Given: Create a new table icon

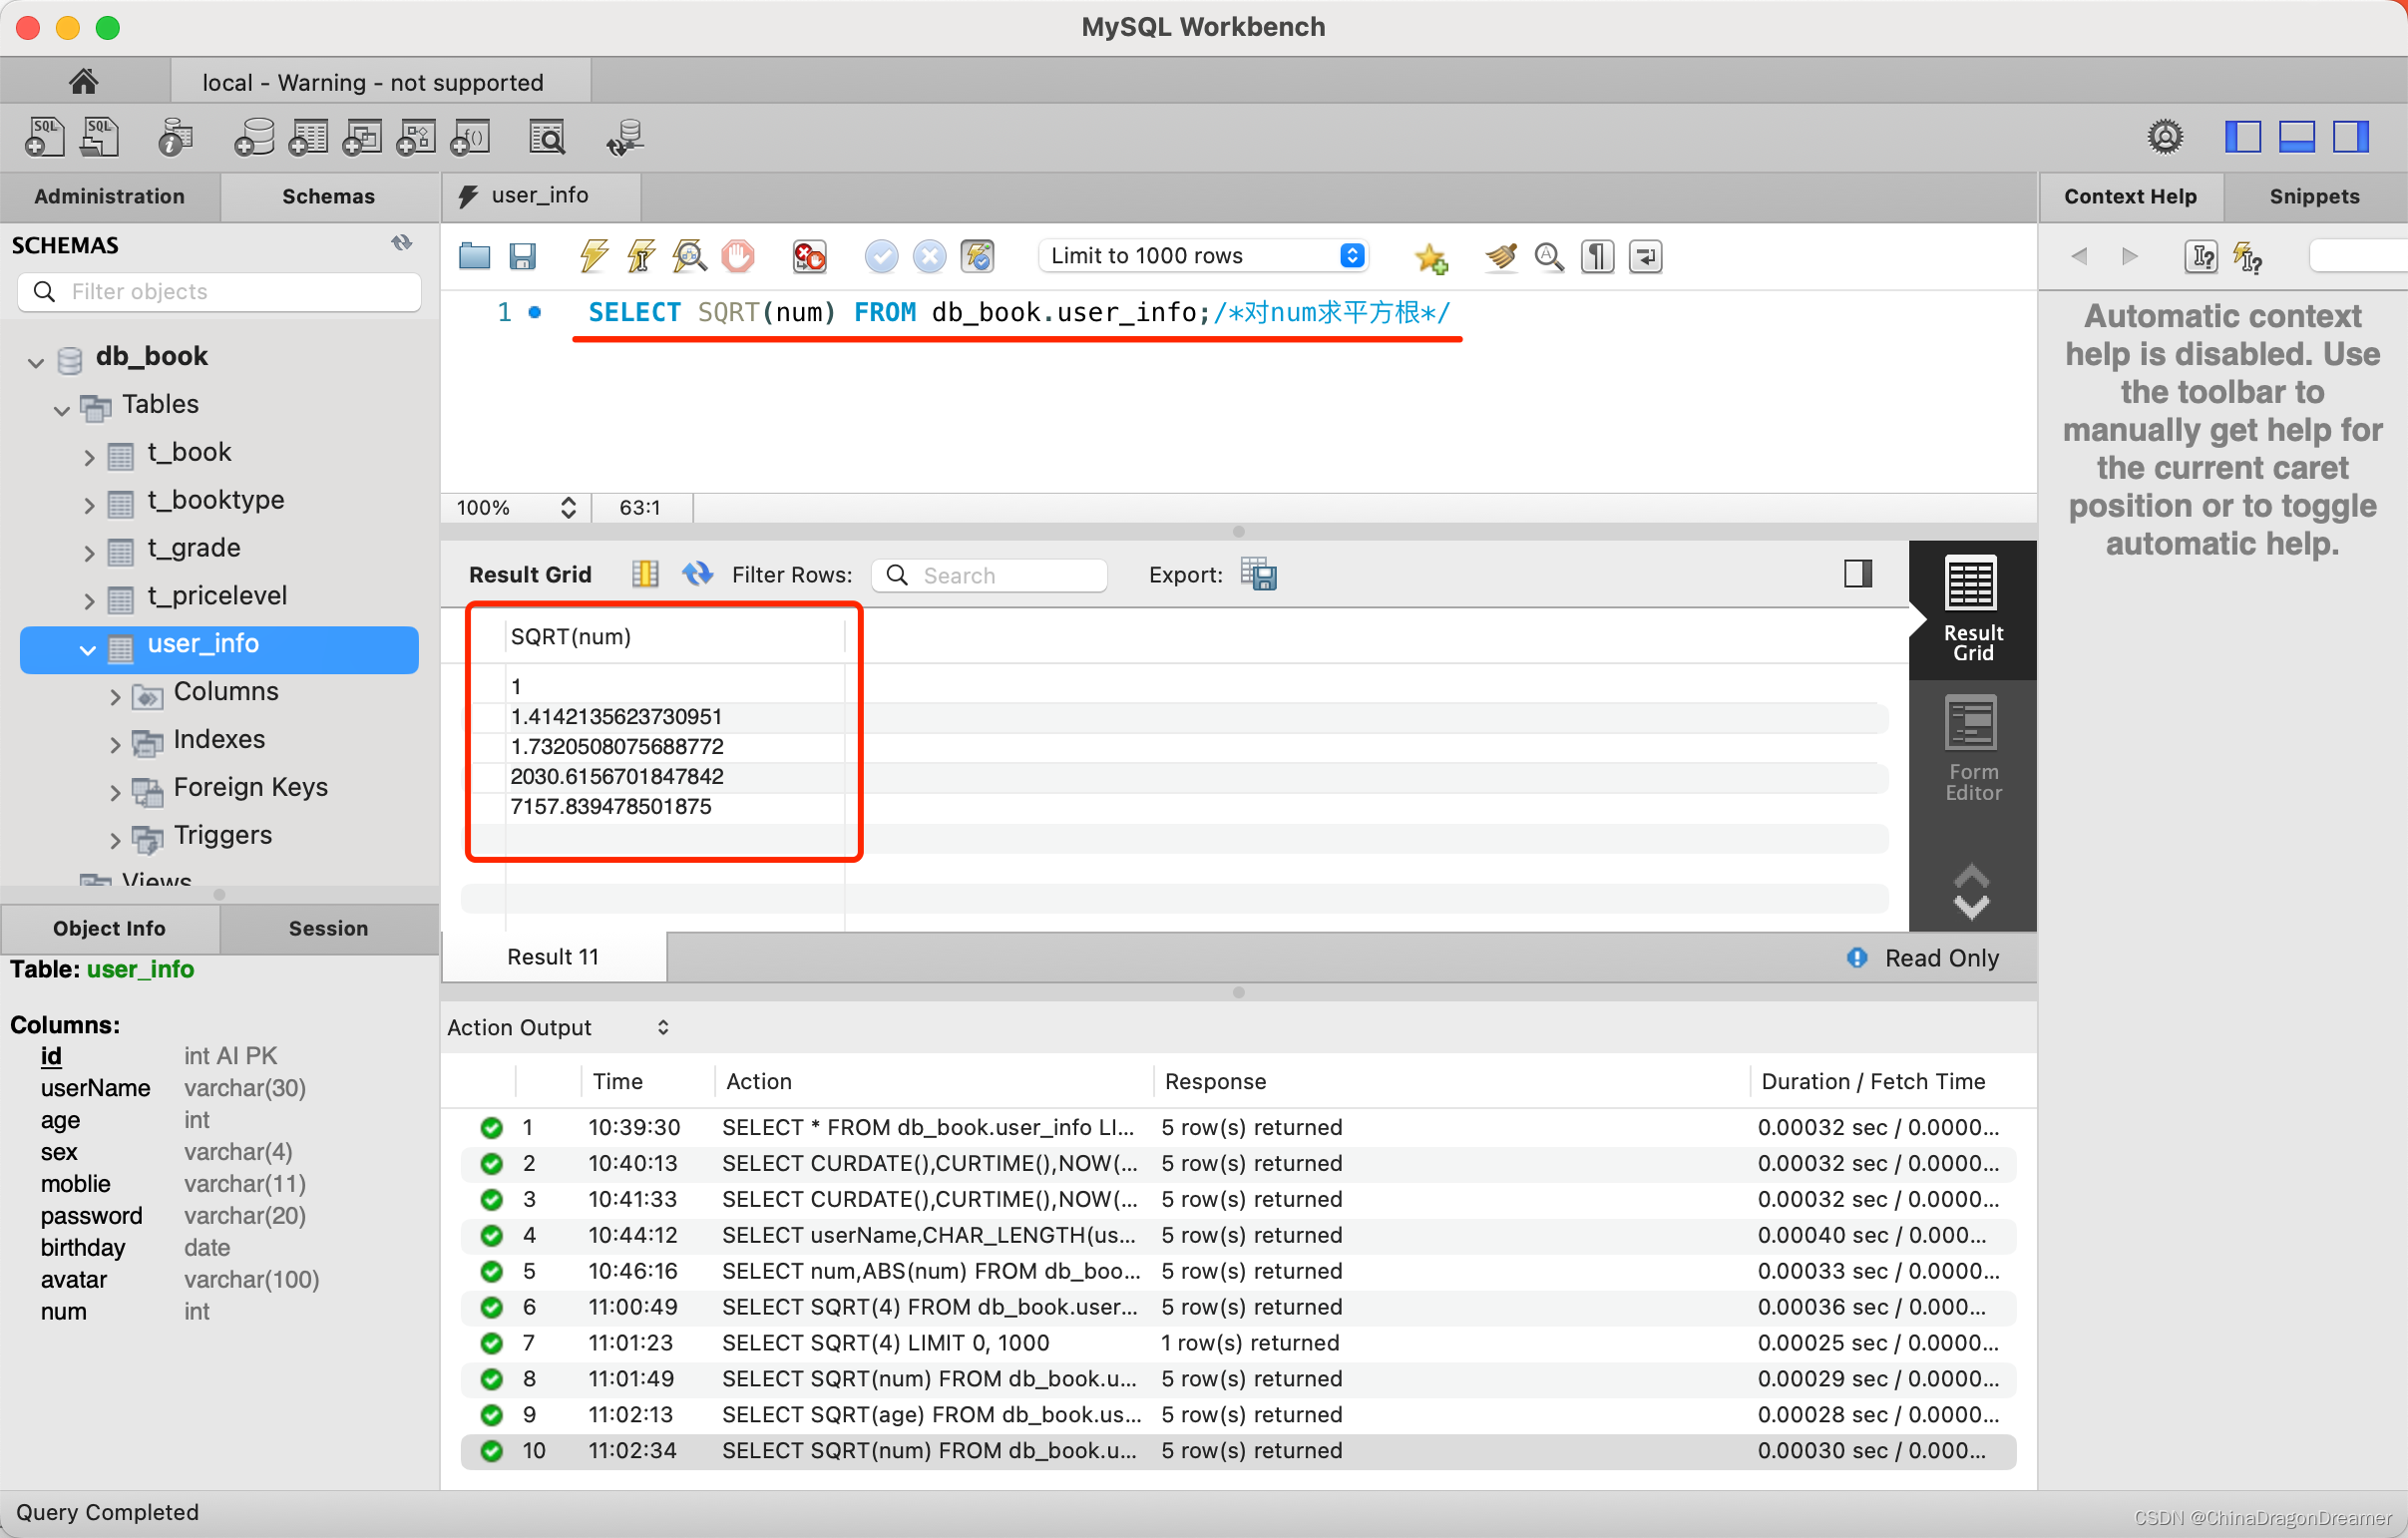Looking at the screenshot, I should (x=308, y=137).
